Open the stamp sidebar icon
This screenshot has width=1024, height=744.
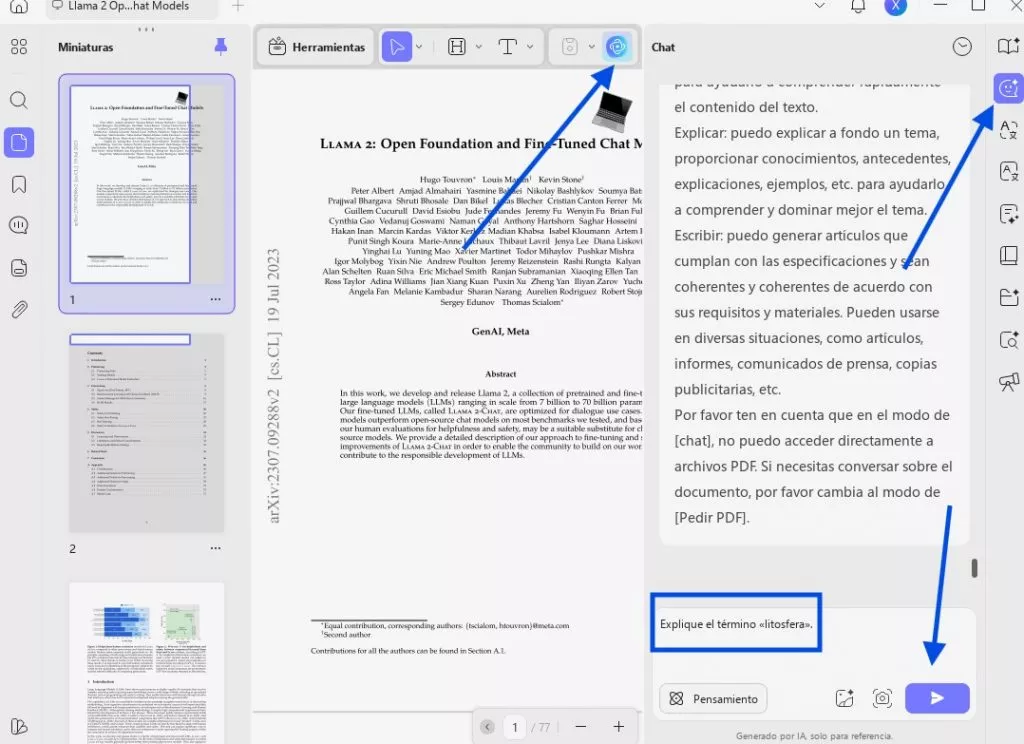tap(19, 268)
